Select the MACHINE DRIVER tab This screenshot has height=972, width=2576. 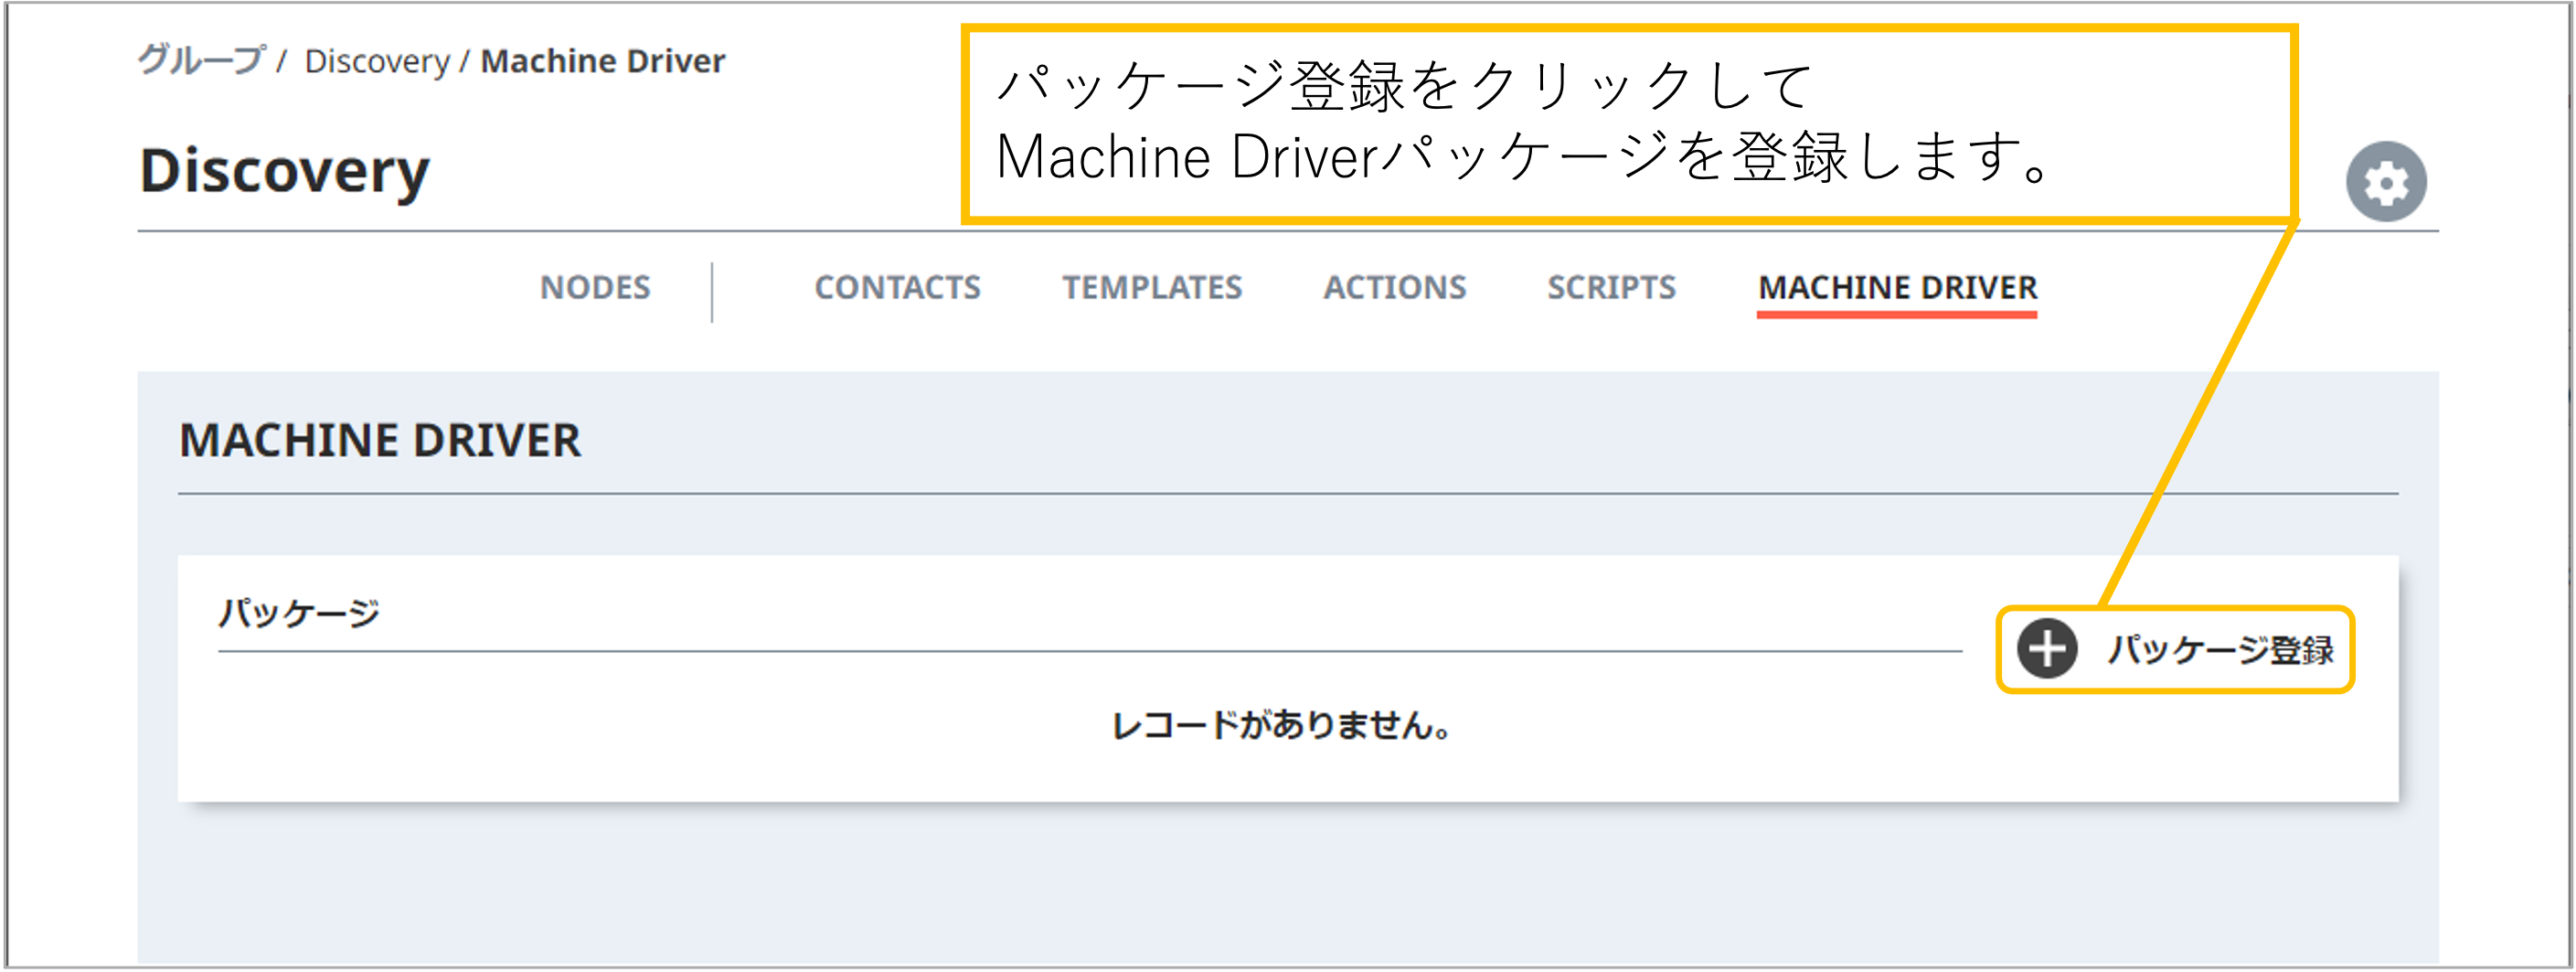1897,289
